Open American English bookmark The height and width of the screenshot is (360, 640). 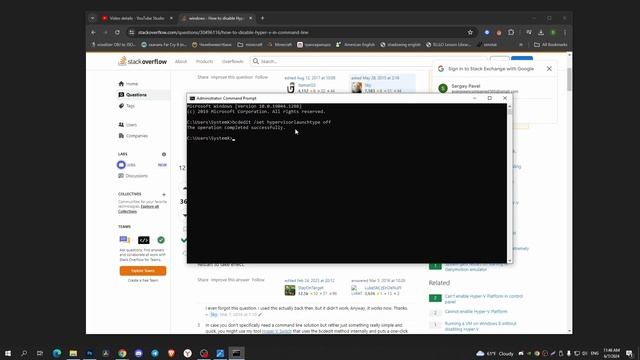point(355,44)
